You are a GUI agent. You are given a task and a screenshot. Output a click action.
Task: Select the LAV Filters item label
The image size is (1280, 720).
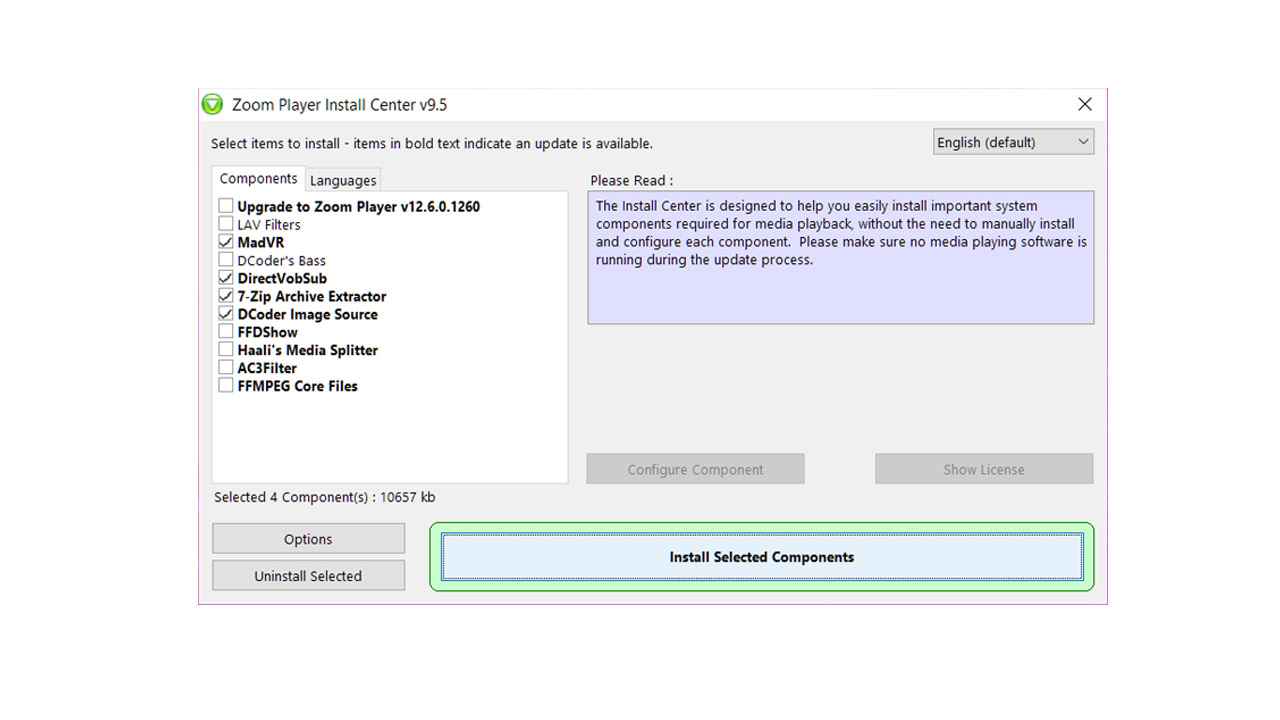(x=269, y=225)
